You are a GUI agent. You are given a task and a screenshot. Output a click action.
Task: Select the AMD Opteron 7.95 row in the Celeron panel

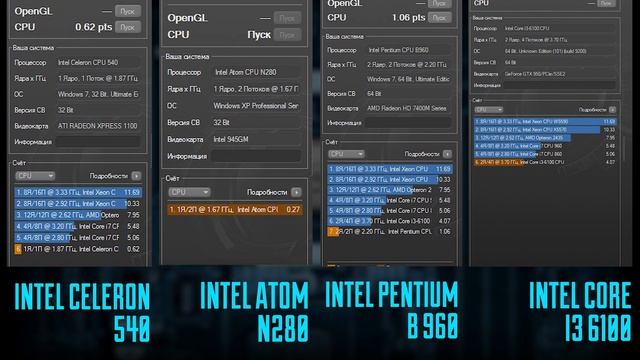(x=78, y=215)
